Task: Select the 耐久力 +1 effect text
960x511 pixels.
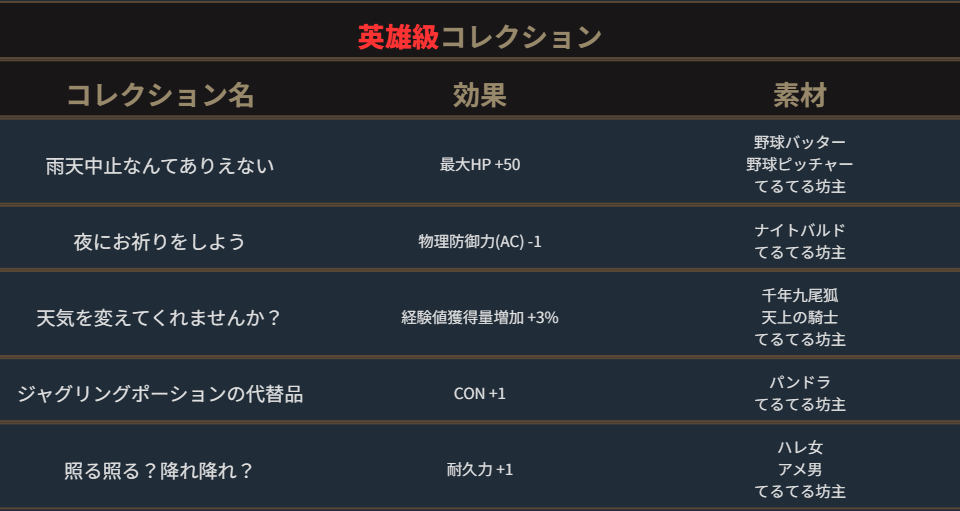Action: coord(480,469)
